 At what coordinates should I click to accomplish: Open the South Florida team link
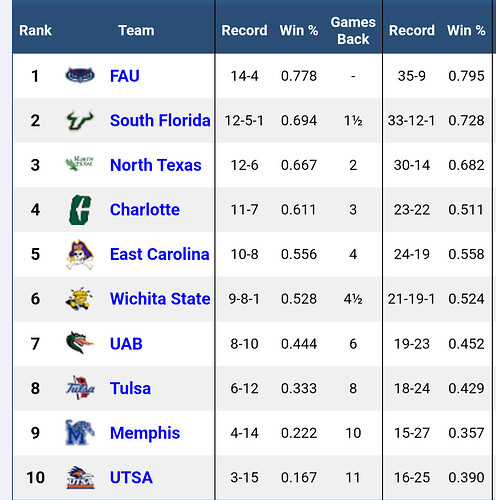click(x=160, y=120)
